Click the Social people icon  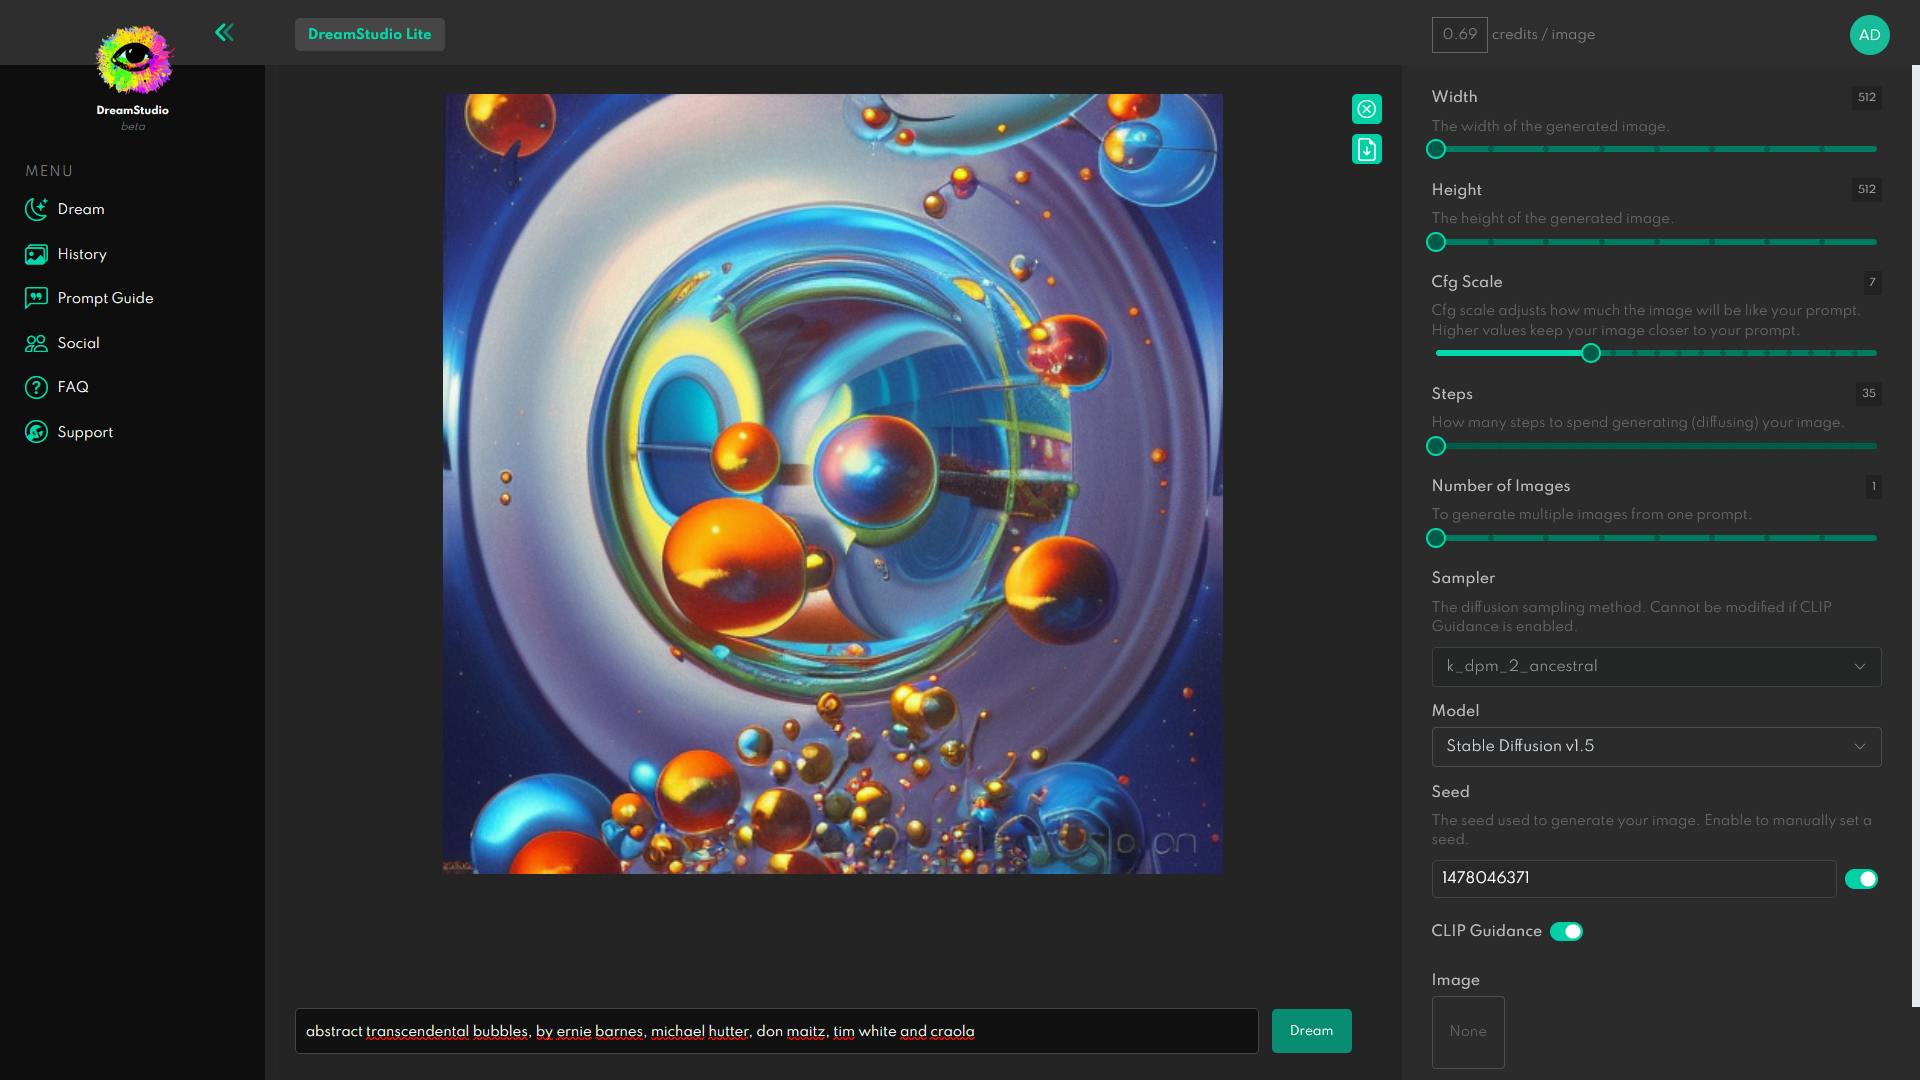(x=36, y=343)
